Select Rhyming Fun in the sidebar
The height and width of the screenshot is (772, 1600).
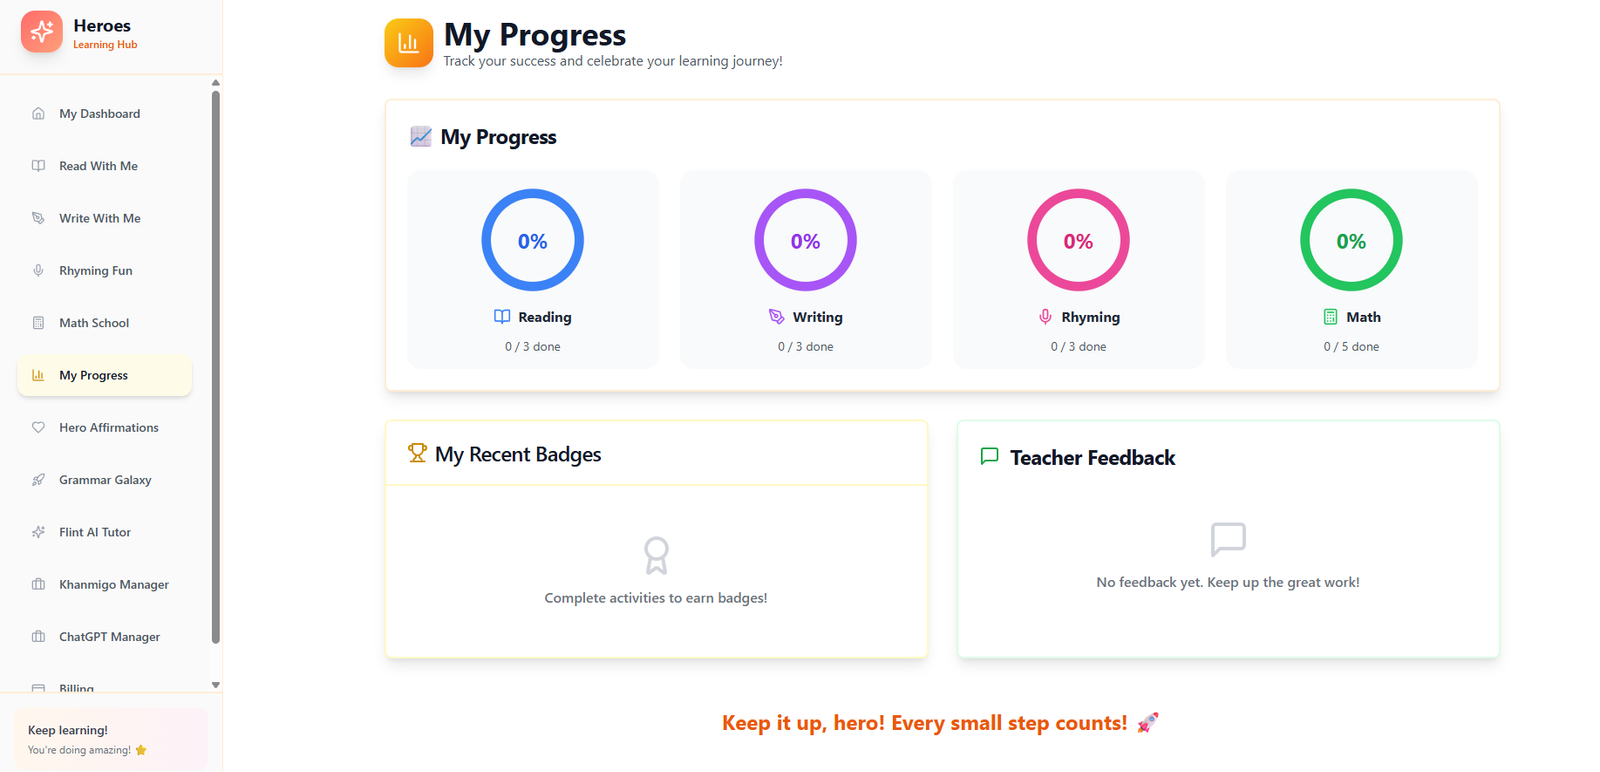click(x=95, y=271)
